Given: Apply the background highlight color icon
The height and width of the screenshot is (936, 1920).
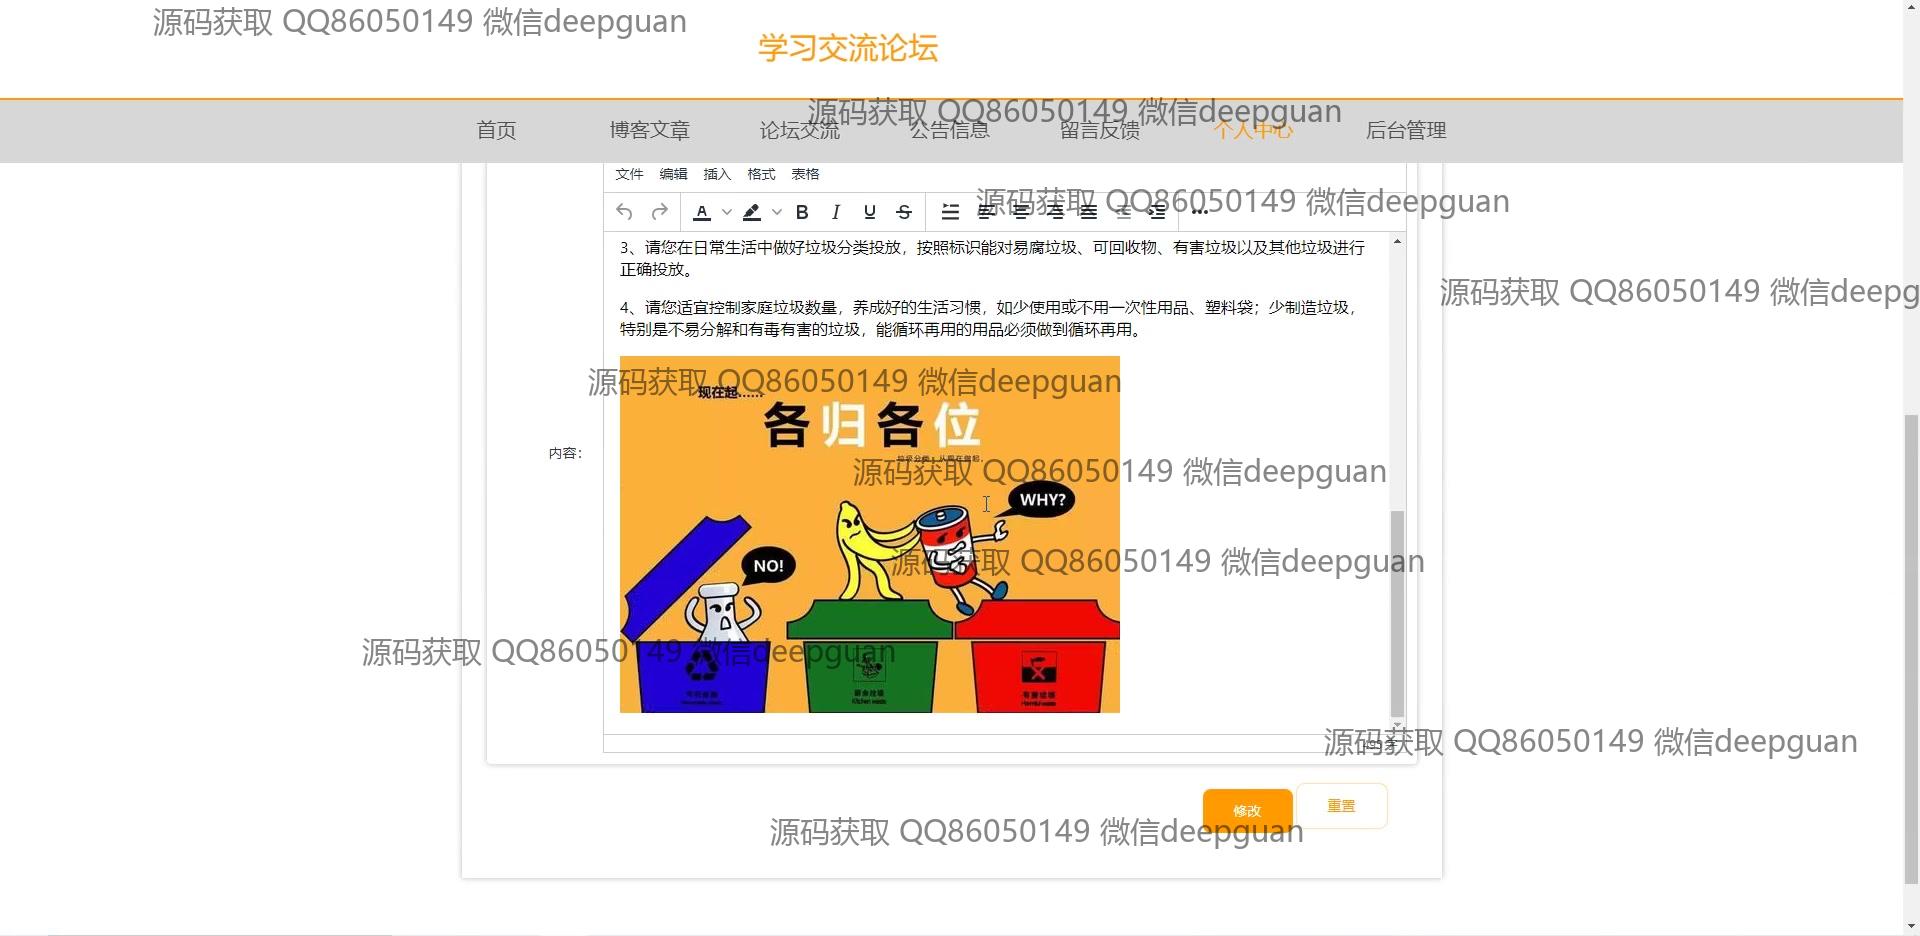Looking at the screenshot, I should pyautogui.click(x=752, y=212).
